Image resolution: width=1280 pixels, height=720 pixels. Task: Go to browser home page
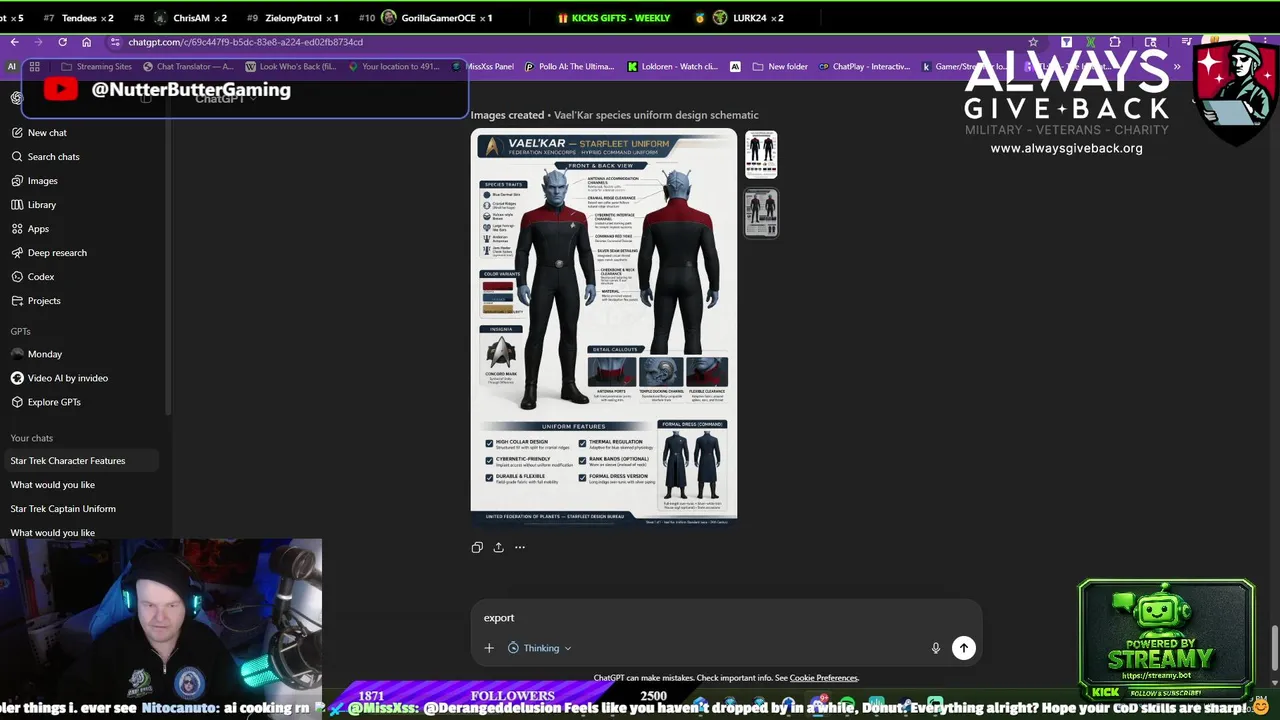86,42
